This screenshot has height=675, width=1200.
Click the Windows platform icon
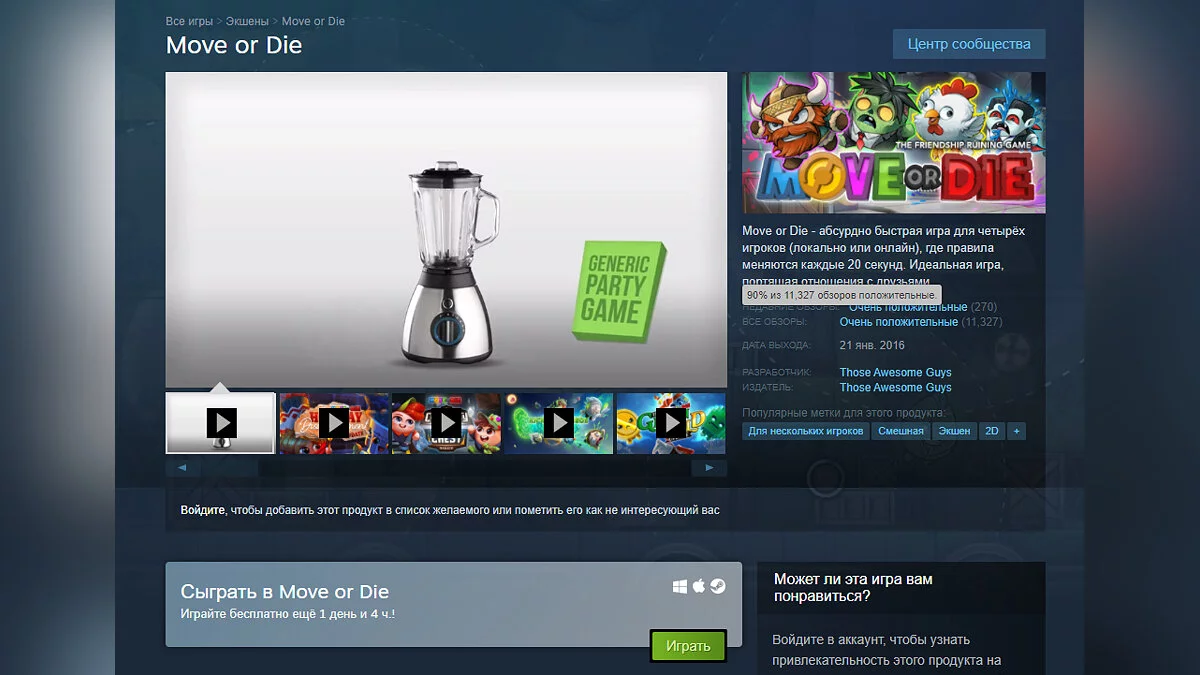pyautogui.click(x=680, y=587)
